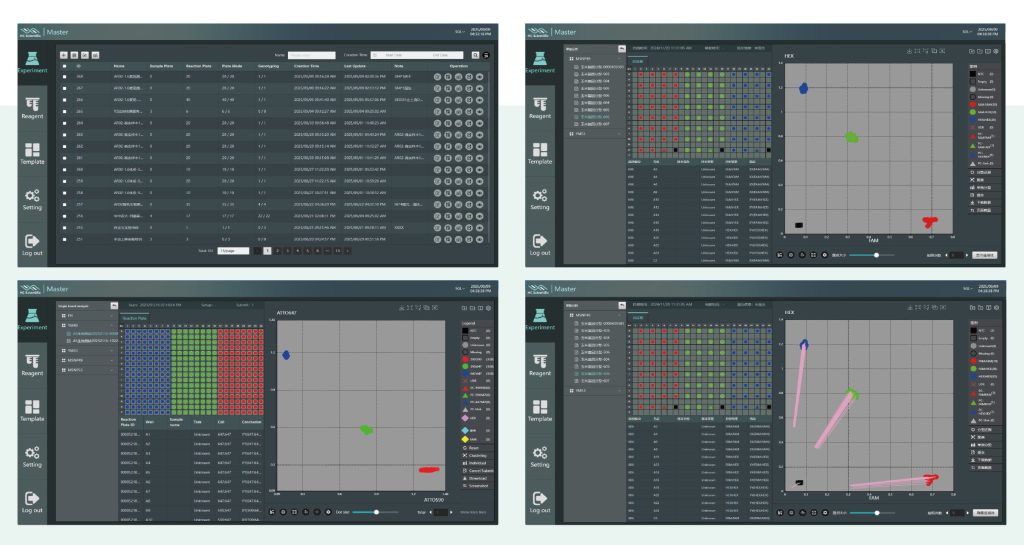Tick the header select-all checkbox in experiment table
1024x545 pixels.
[x=65, y=65]
